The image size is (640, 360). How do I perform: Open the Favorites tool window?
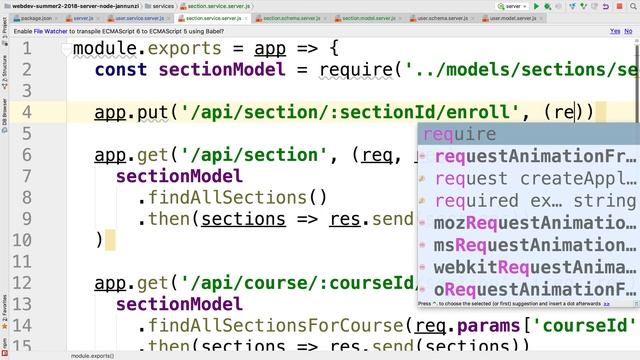pyautogui.click(x=4, y=311)
